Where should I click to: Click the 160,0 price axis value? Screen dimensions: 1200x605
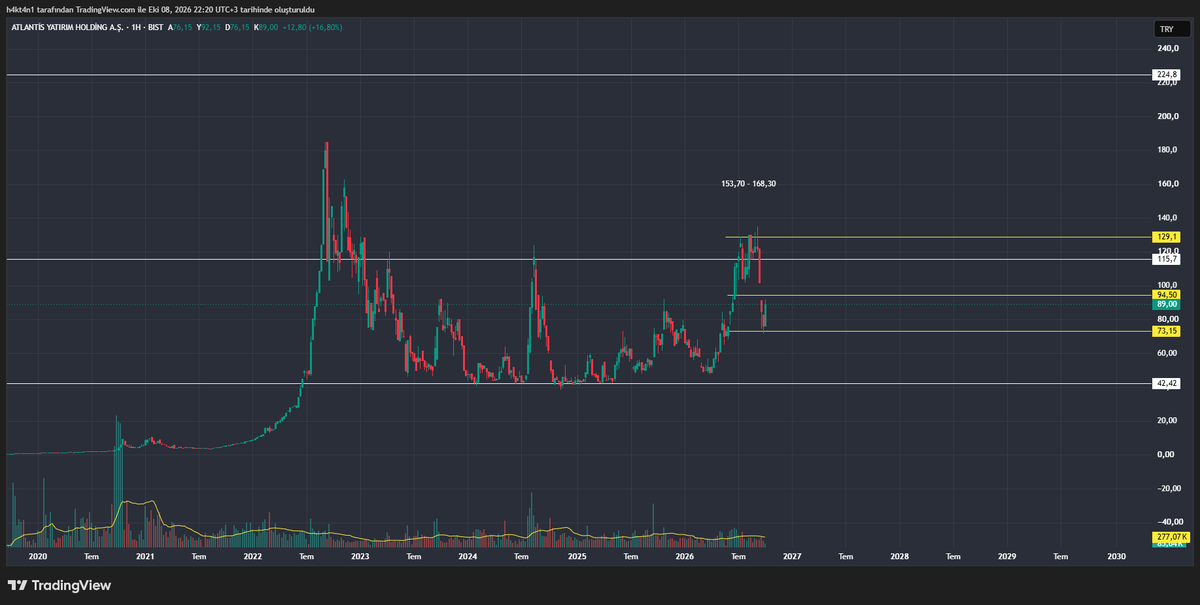tap(1166, 184)
